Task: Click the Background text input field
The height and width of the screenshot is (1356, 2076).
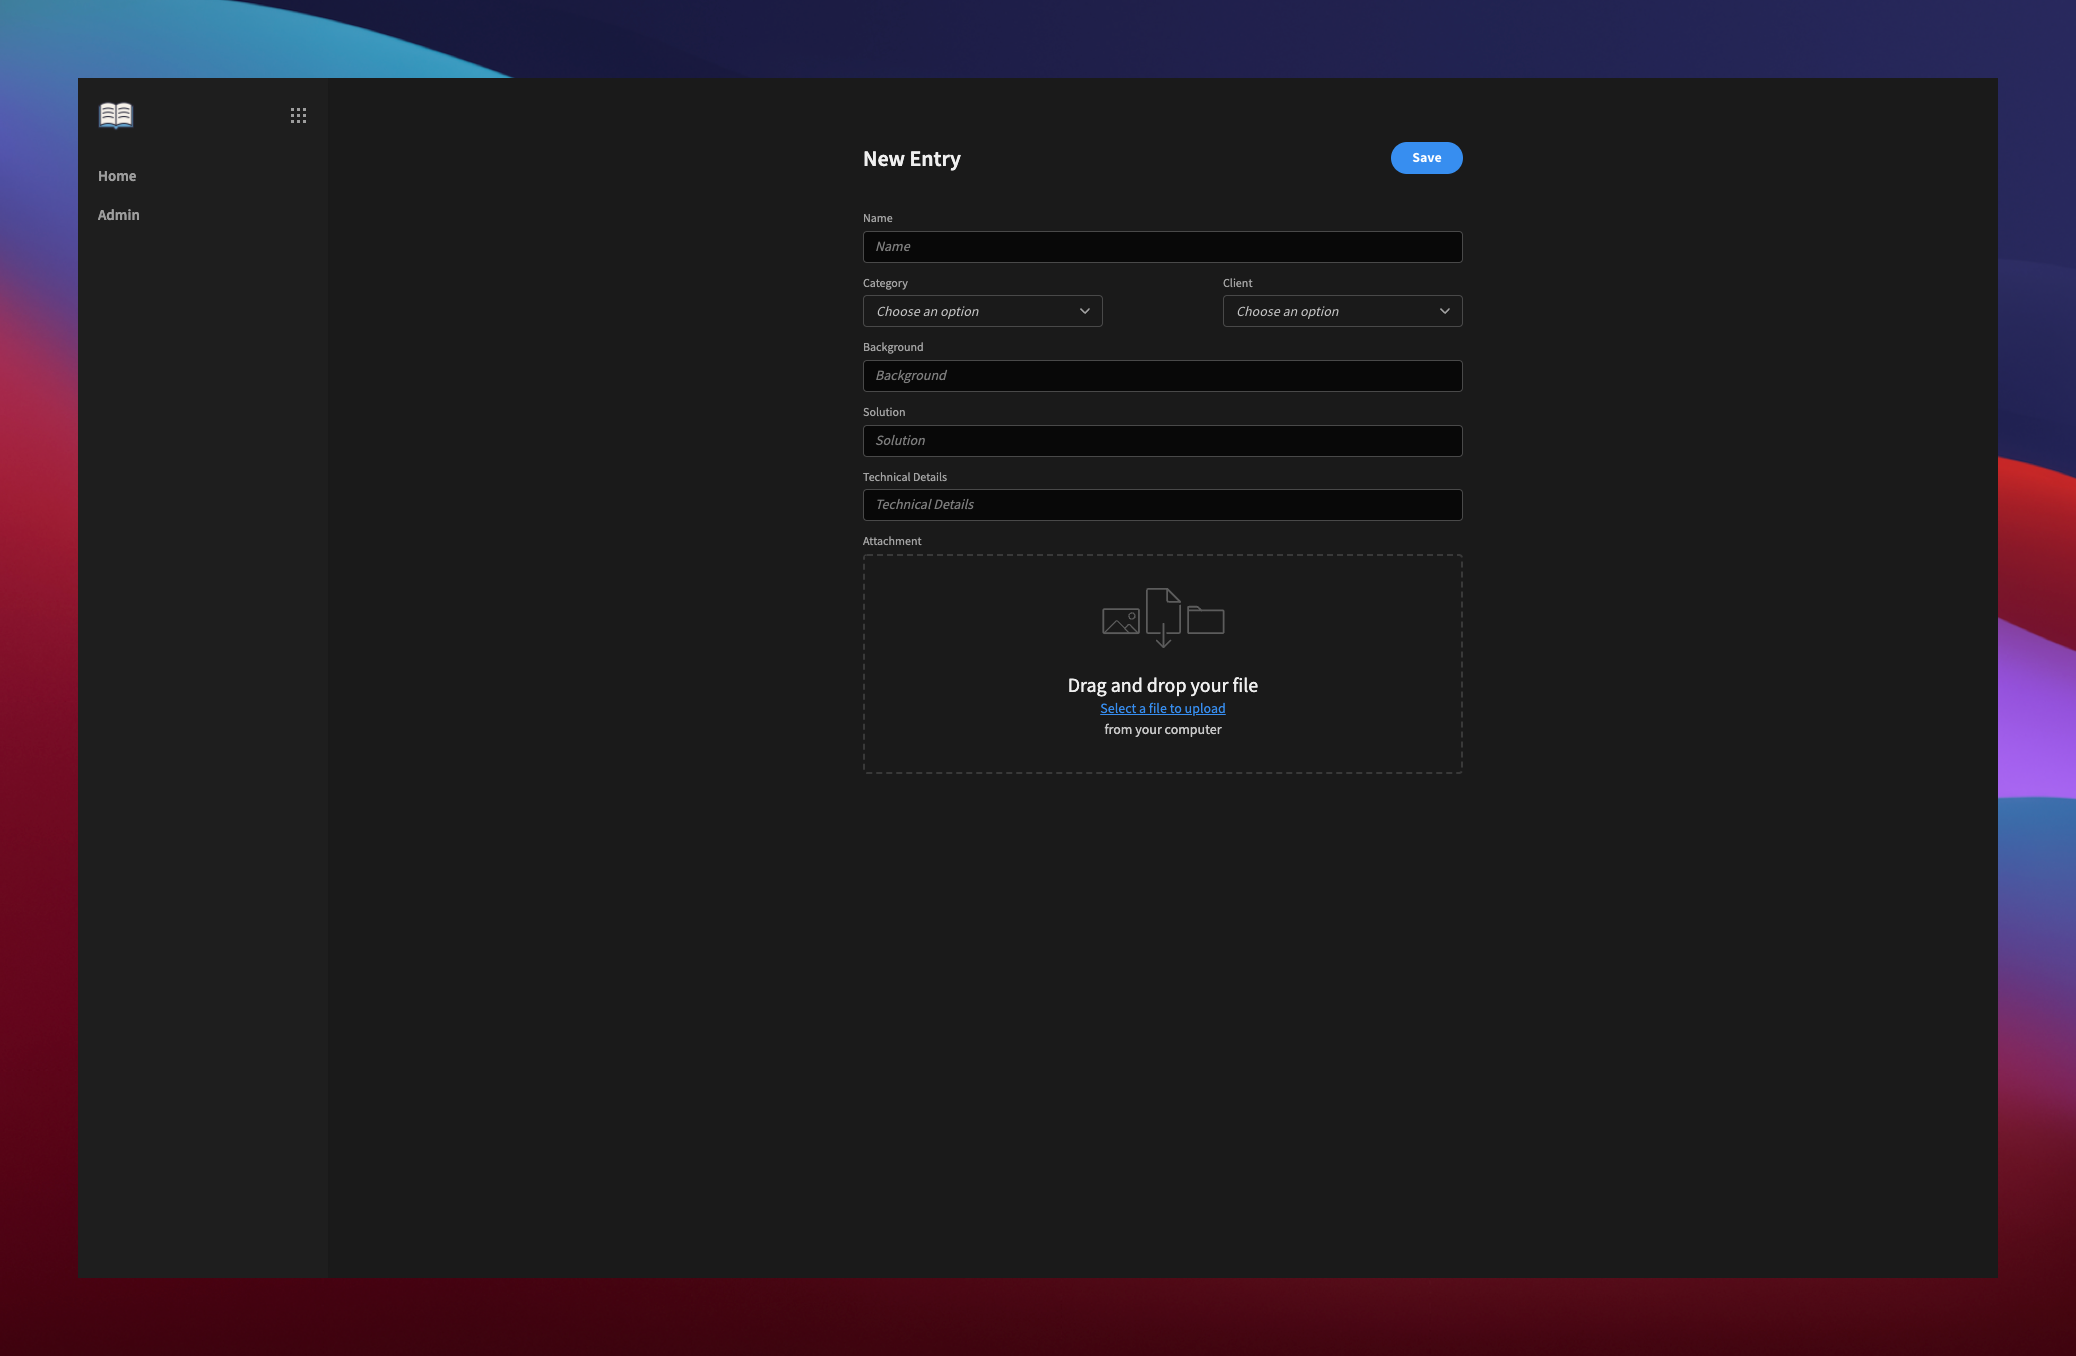Action: [x=1162, y=374]
